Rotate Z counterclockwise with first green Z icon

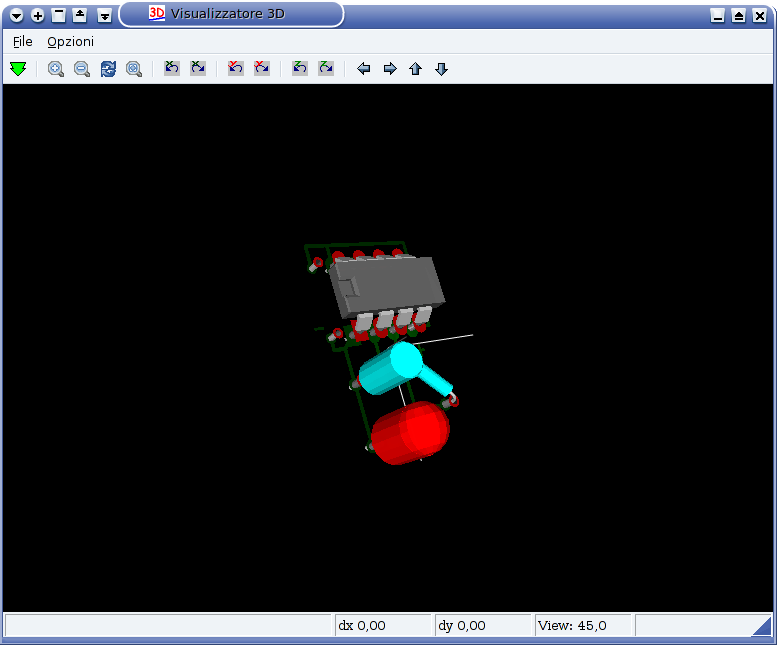pos(300,67)
